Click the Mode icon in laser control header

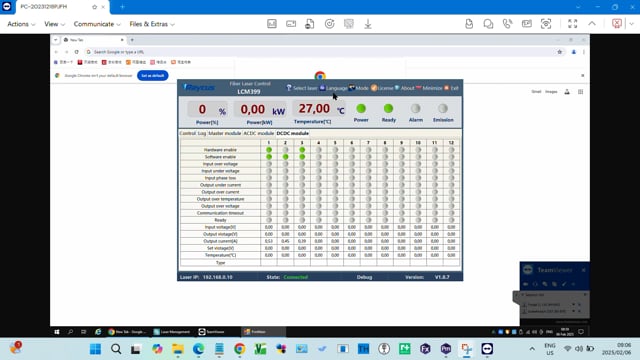coord(352,88)
